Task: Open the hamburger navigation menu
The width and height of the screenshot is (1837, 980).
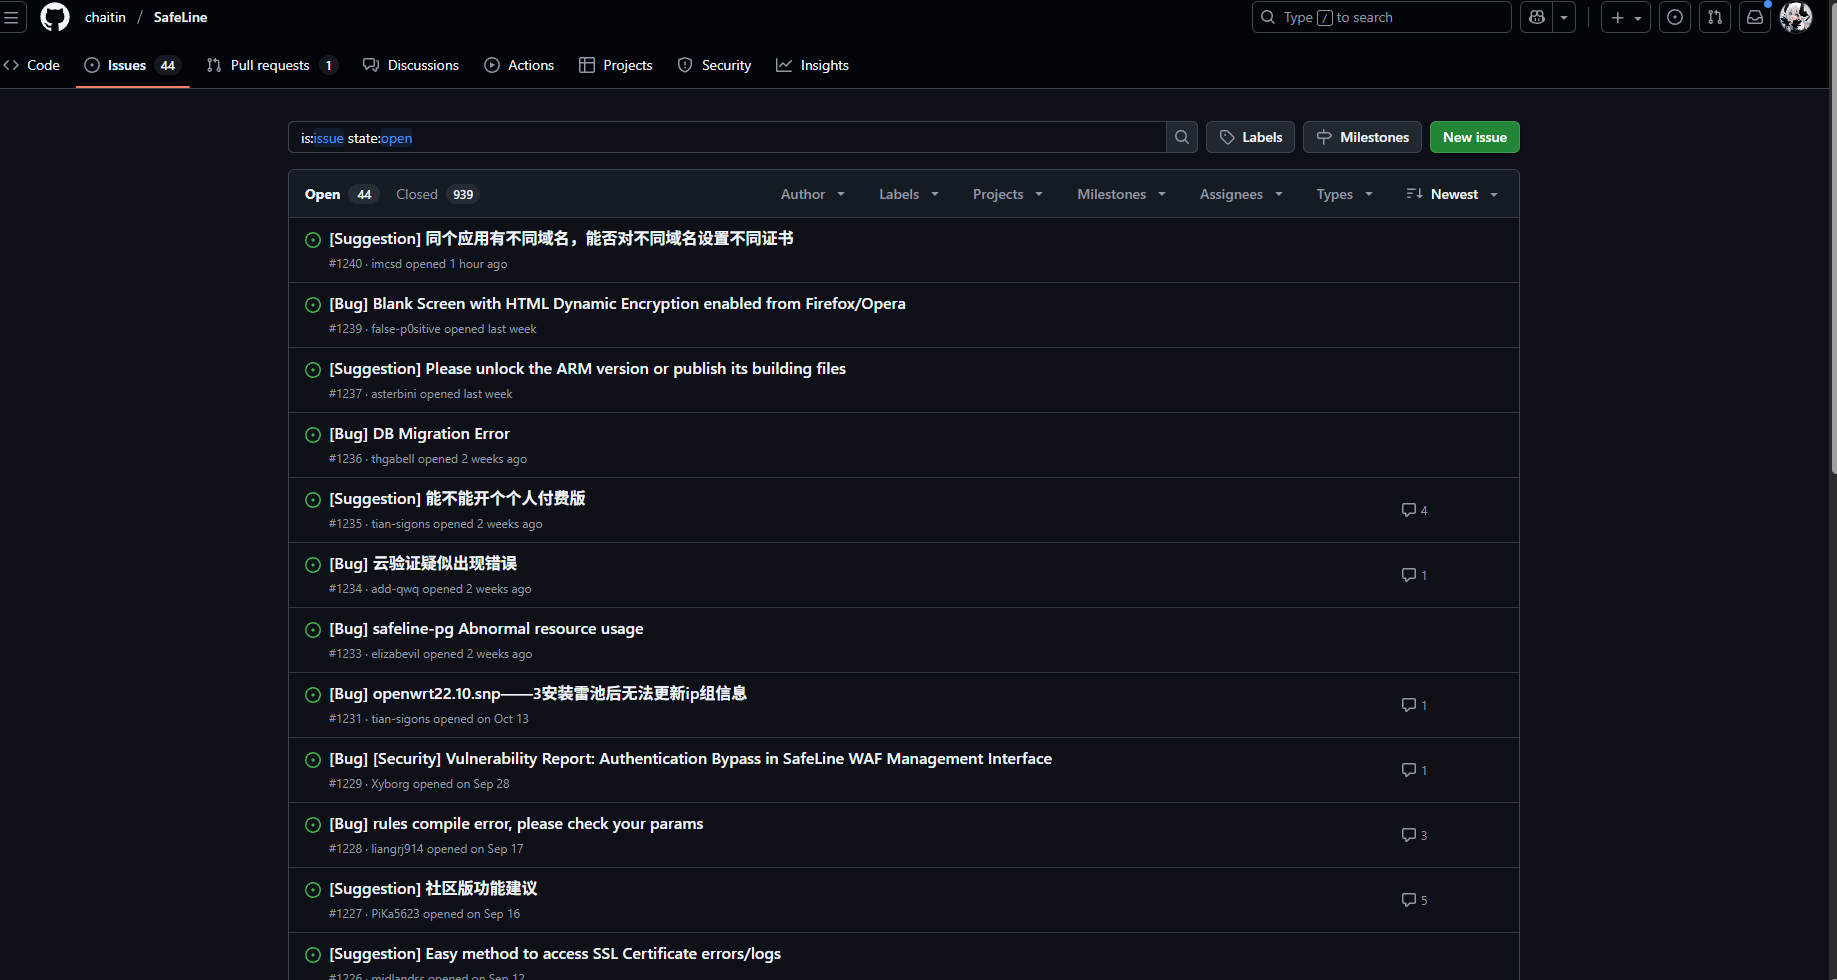Action: [x=13, y=17]
